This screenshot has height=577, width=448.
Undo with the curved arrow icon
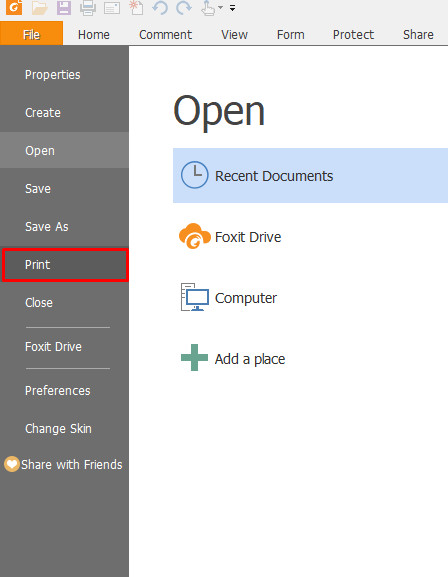[x=160, y=8]
